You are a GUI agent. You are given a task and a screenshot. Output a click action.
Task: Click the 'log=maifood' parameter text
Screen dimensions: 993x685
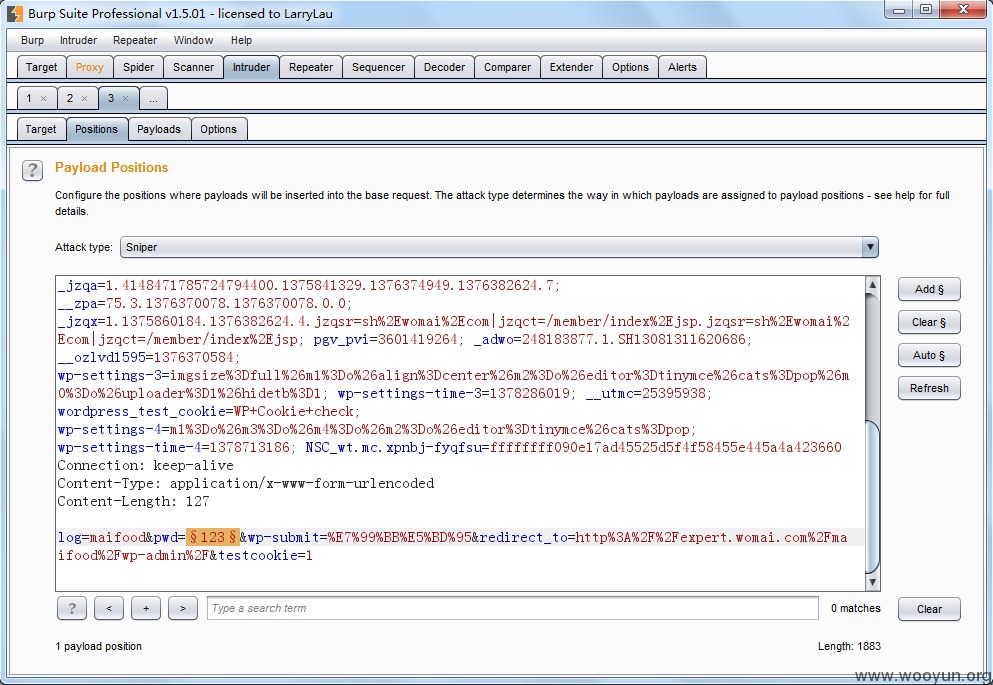[101, 537]
